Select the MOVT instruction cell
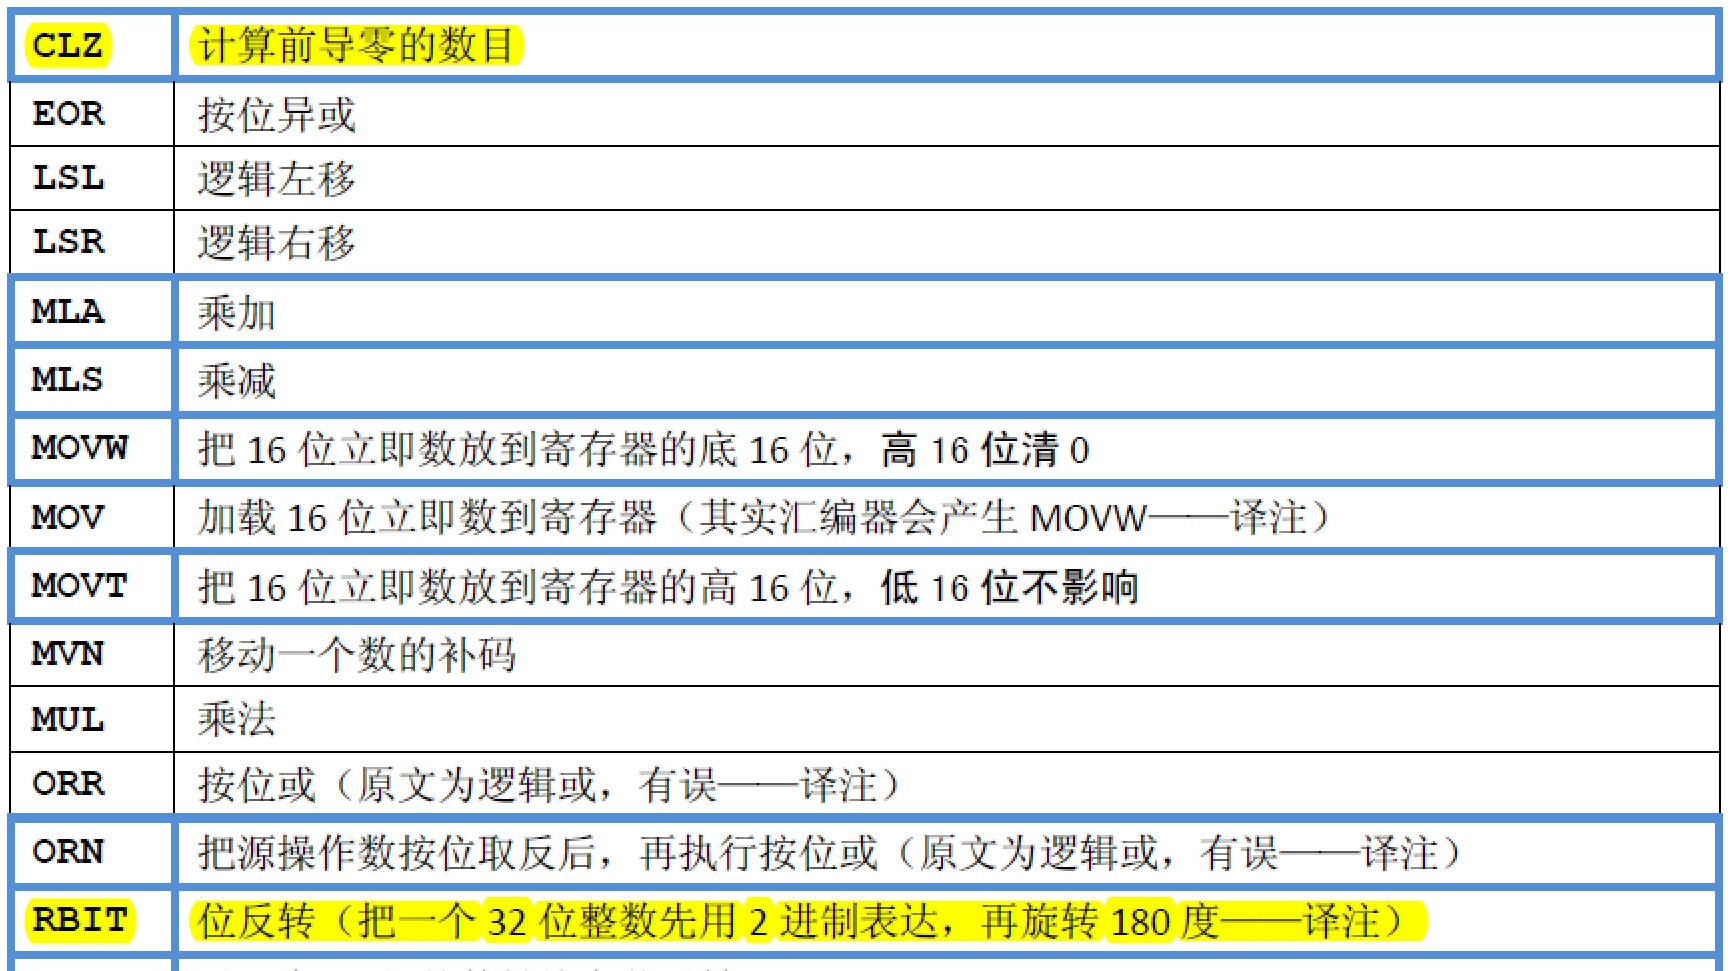Viewport: 1733px width, 971px height. (75, 587)
